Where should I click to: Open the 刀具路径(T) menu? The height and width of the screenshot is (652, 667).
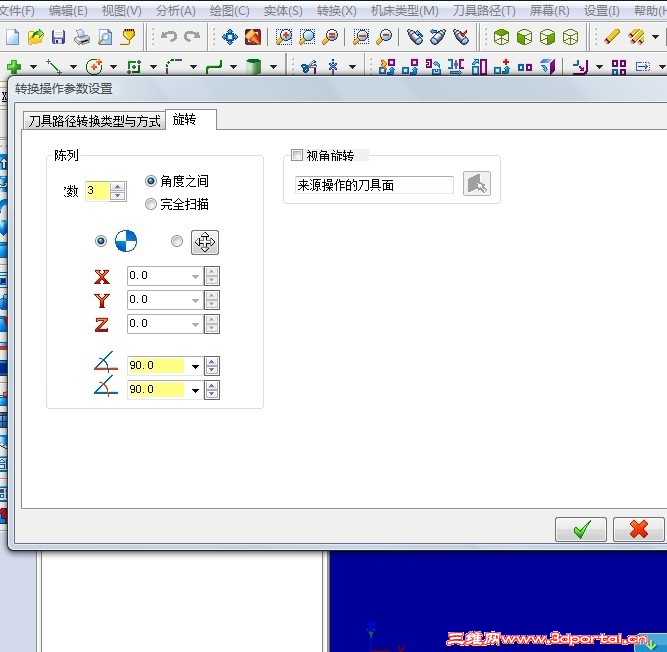(x=484, y=11)
